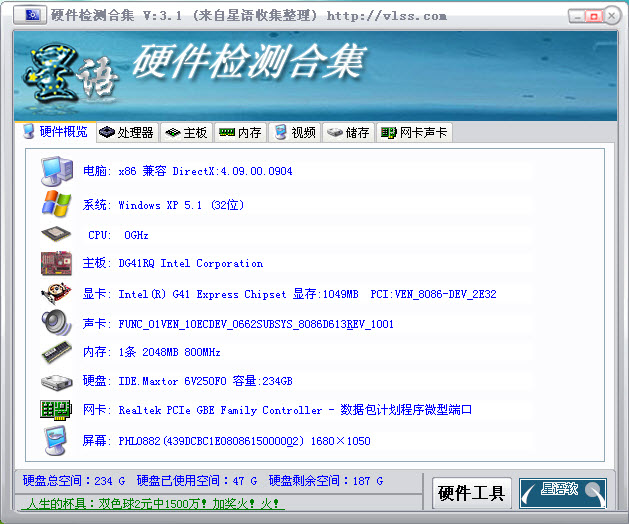Open the 视频 tab

295,132
